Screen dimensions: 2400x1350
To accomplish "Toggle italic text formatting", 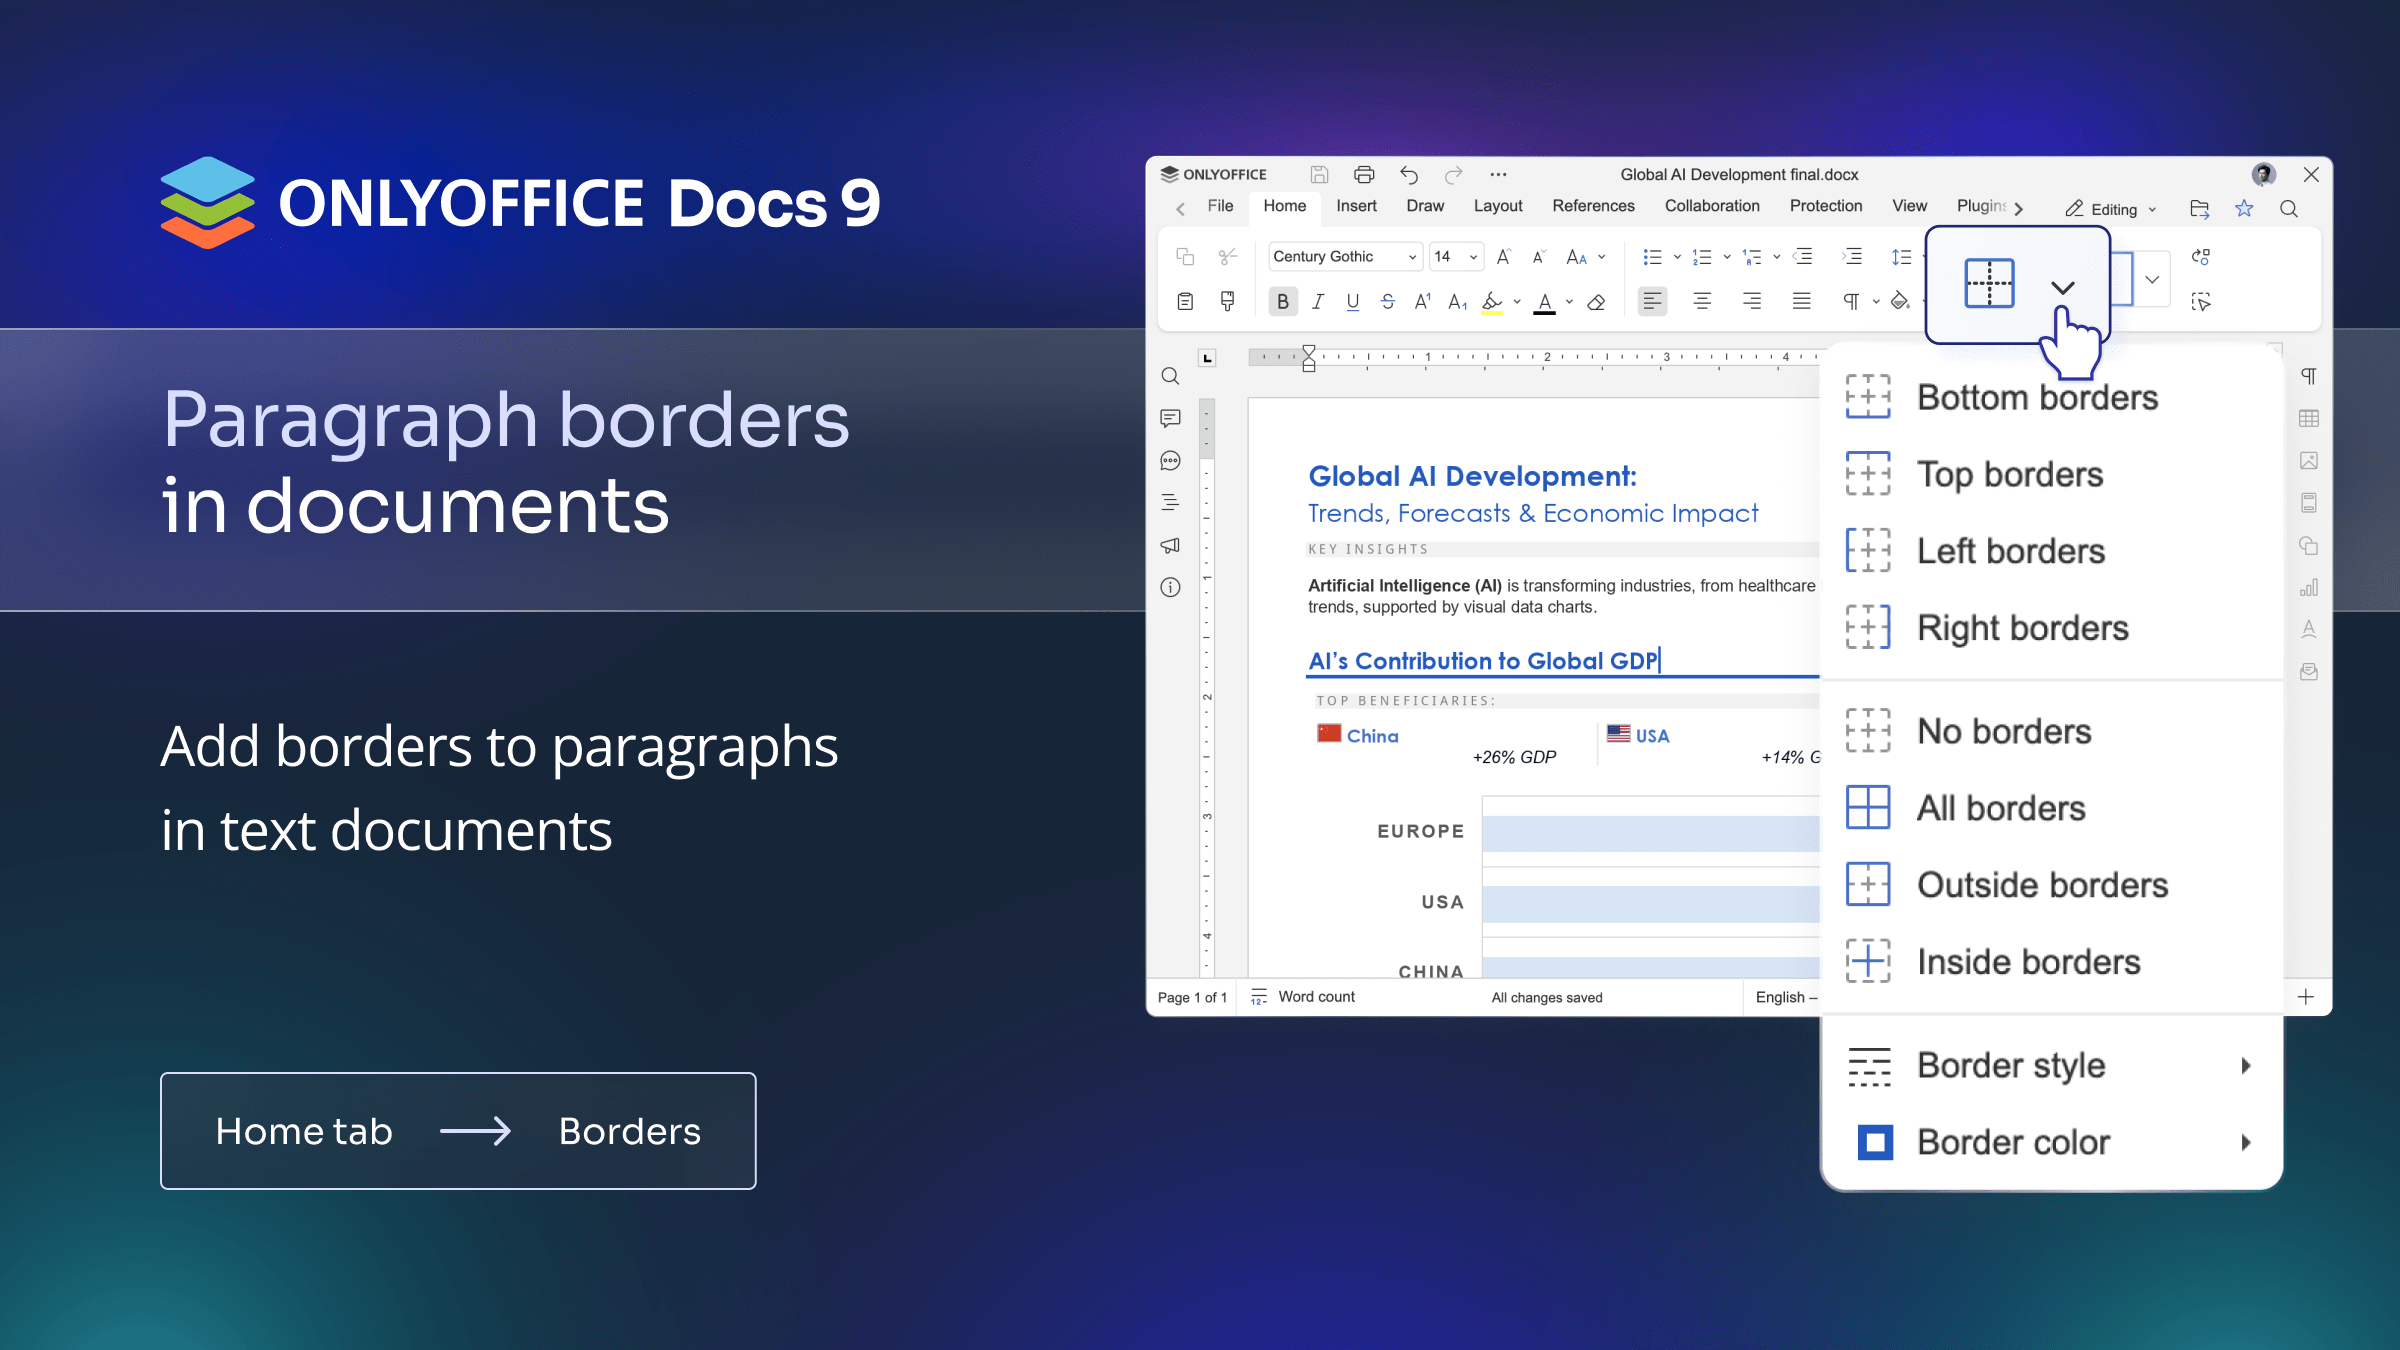I will pyautogui.click(x=1318, y=302).
